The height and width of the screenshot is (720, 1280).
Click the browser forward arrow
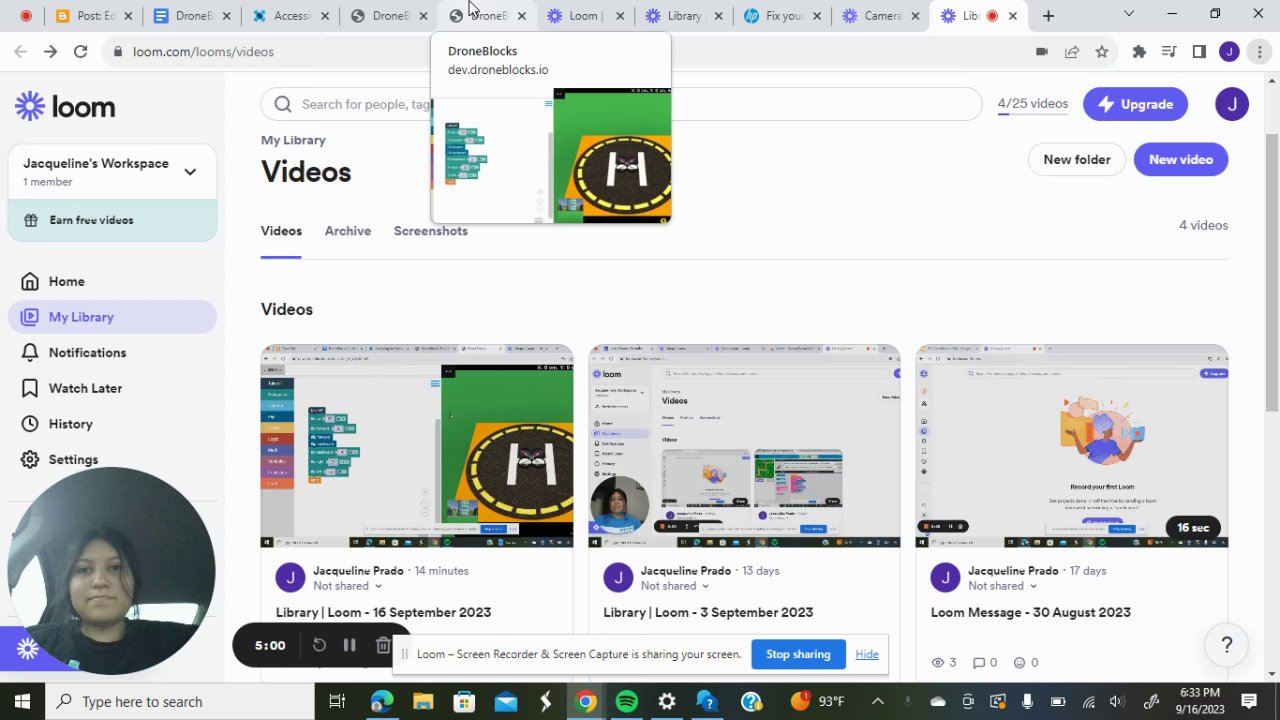(50, 51)
